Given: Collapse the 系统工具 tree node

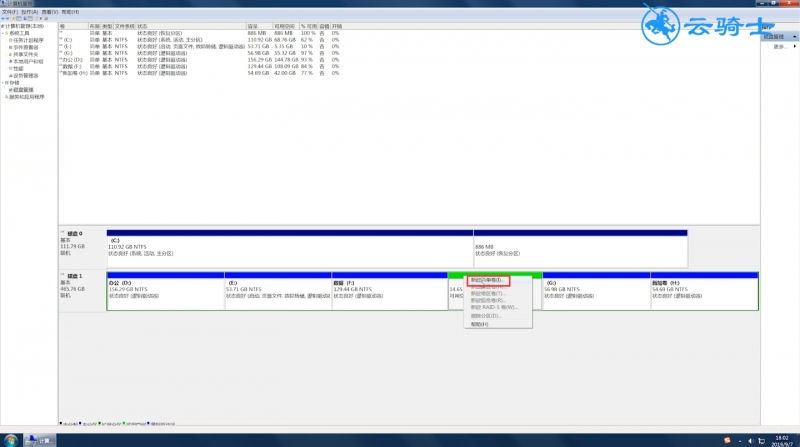Looking at the screenshot, I should 3,33.
